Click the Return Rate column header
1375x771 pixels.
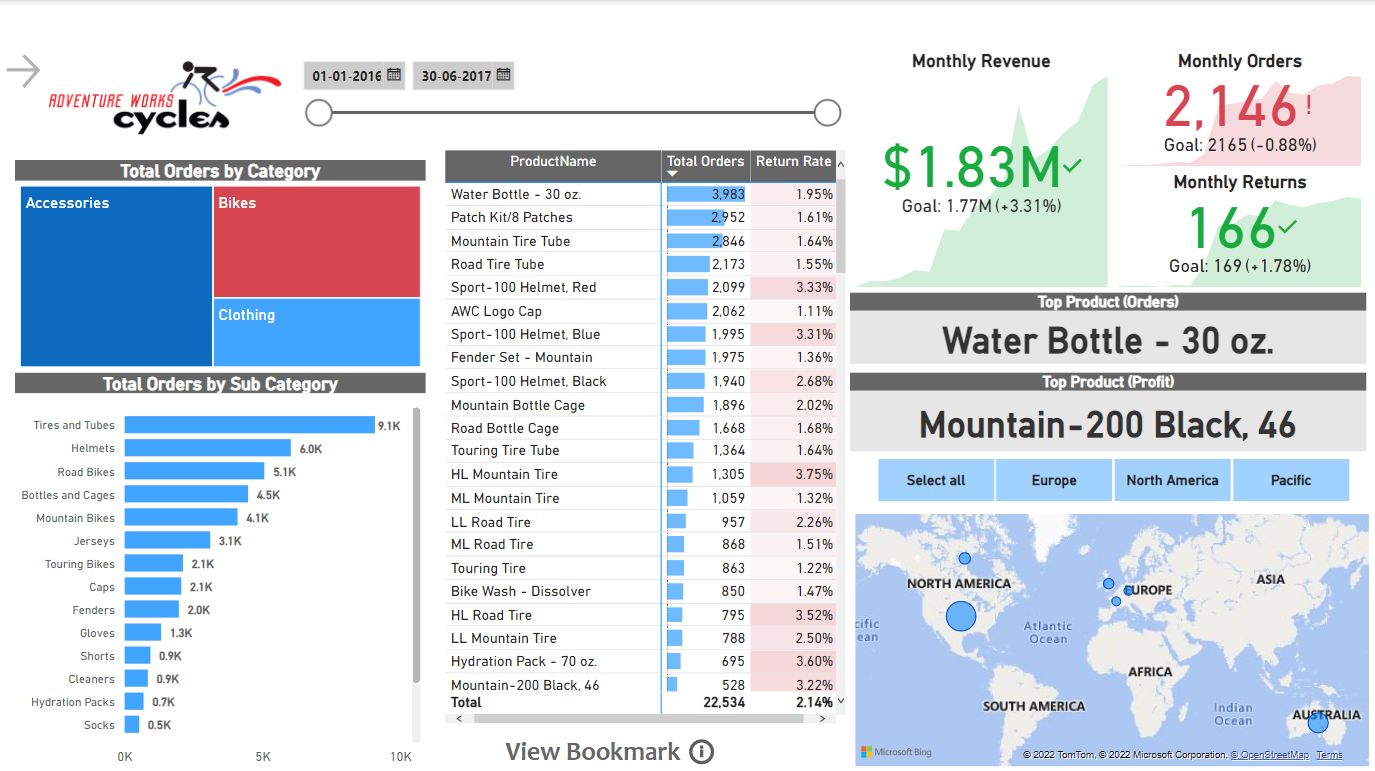click(793, 162)
